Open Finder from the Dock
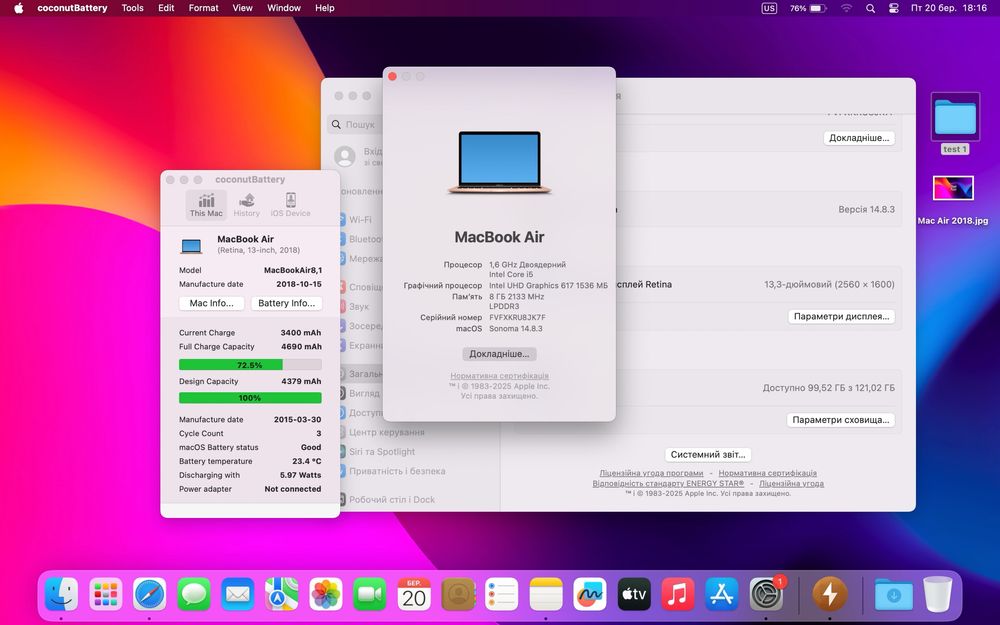The height and width of the screenshot is (625, 1000). [x=62, y=594]
